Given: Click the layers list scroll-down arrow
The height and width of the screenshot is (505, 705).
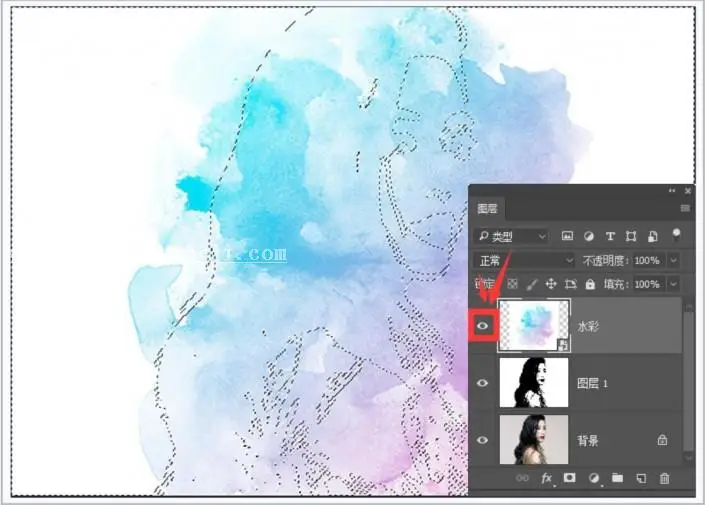Looking at the screenshot, I should coord(689,458).
